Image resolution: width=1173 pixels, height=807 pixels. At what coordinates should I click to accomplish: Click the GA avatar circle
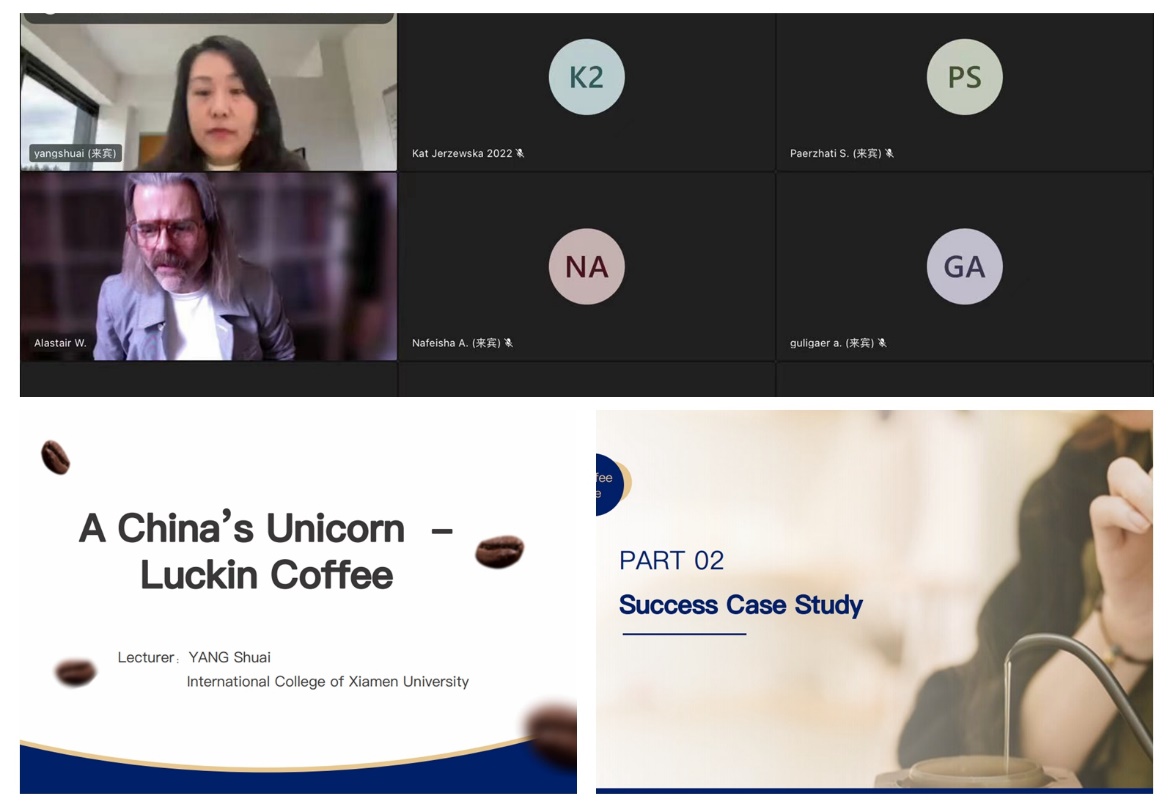click(964, 266)
